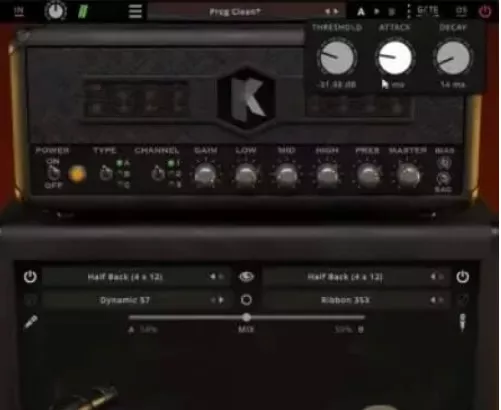Flip the amp POWER on/off switch

coord(53,173)
